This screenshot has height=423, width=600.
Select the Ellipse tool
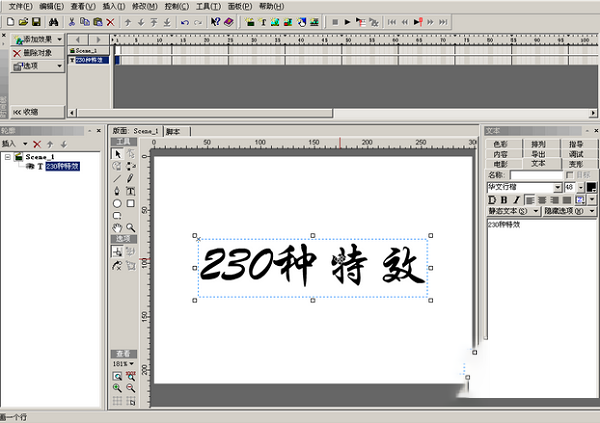117,203
